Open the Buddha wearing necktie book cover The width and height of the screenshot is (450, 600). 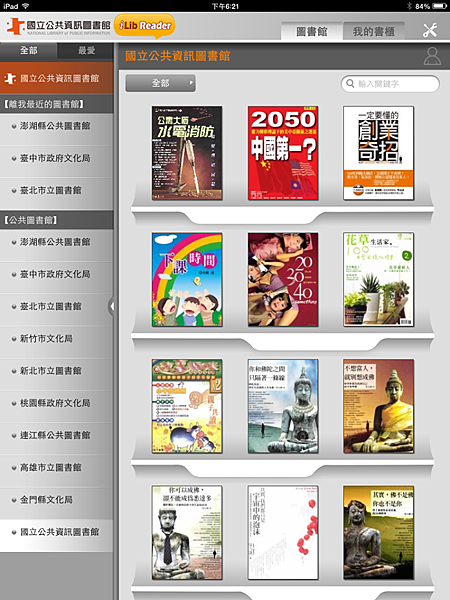(x=187, y=533)
